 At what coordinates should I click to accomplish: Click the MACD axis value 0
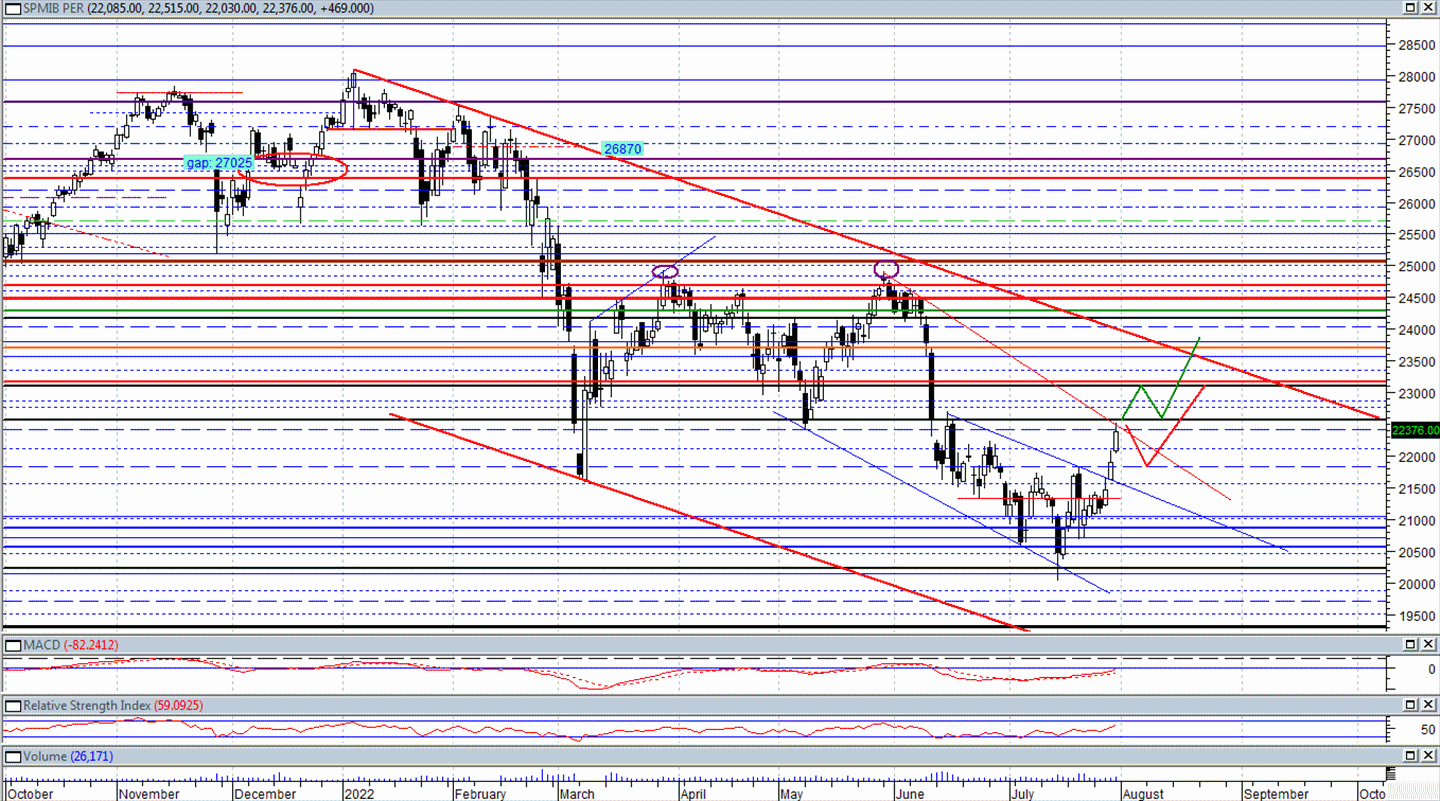pyautogui.click(x=1431, y=669)
